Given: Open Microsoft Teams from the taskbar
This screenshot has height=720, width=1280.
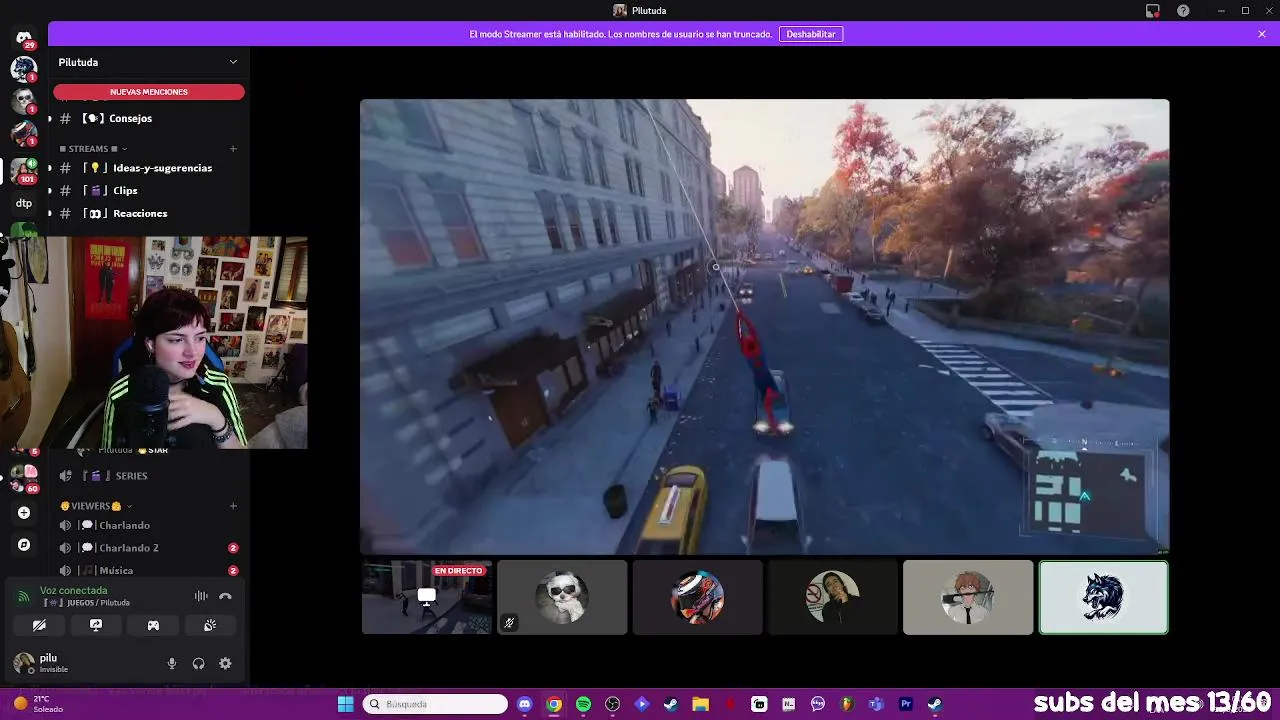Looking at the screenshot, I should pyautogui.click(x=876, y=704).
